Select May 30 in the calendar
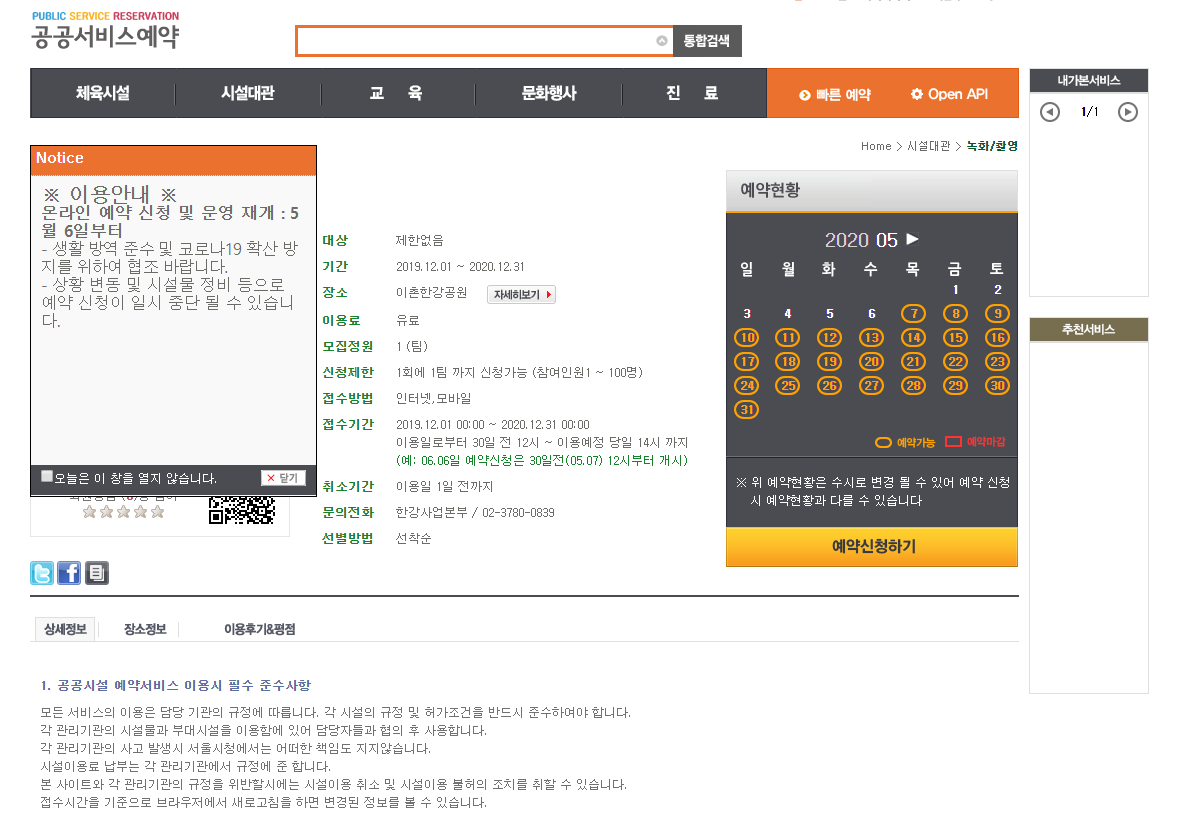Screen dimensions: 1196x835 (x=997, y=386)
